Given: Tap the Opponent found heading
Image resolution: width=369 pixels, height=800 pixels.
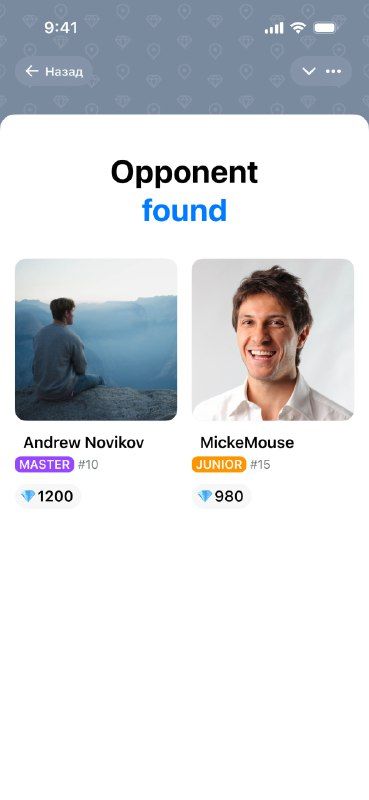Looking at the screenshot, I should point(184,191).
